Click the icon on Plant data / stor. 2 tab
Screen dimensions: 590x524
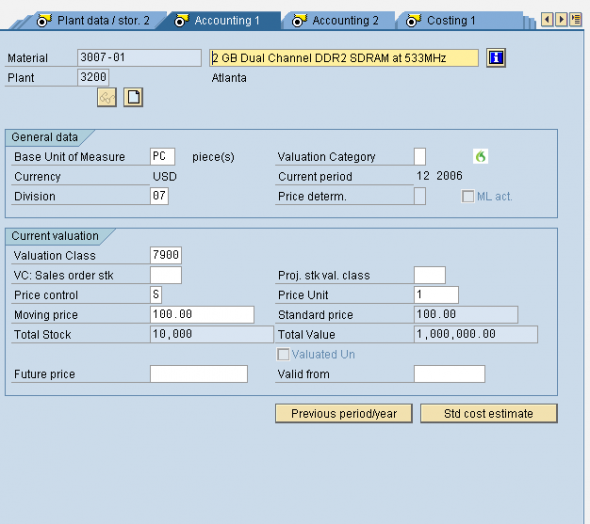pos(44,20)
